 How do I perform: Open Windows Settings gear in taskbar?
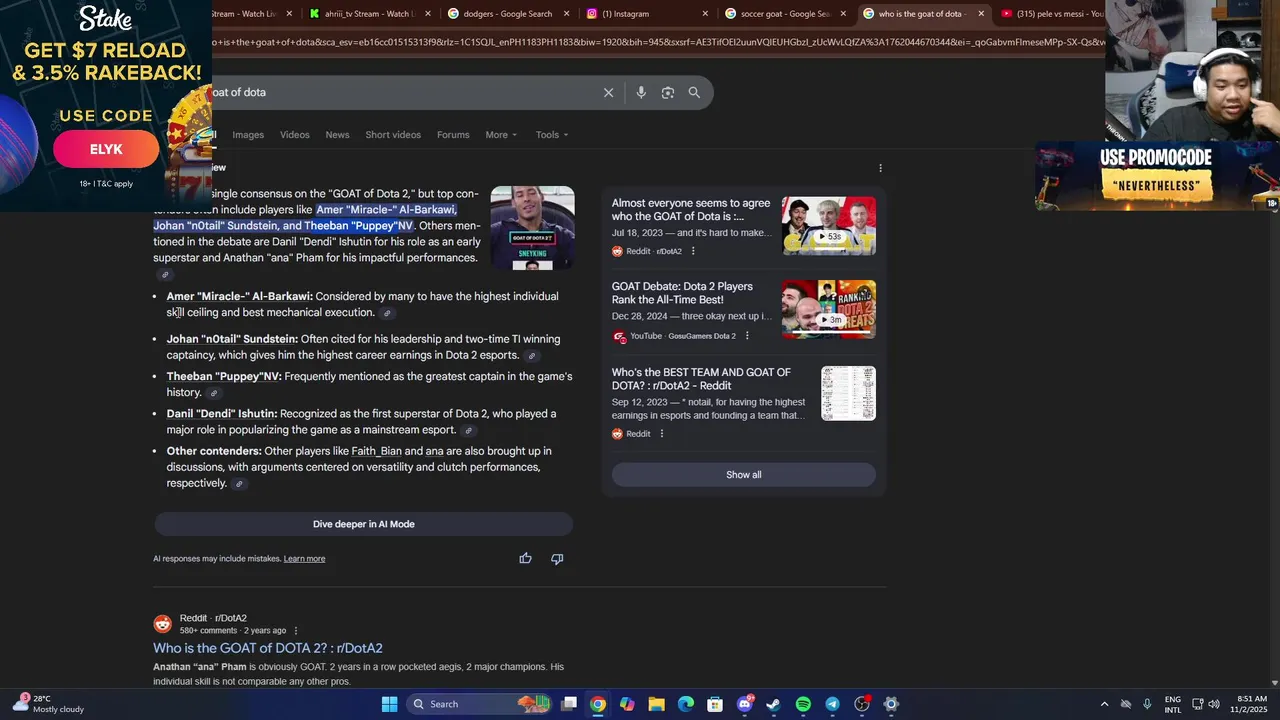coord(891,704)
